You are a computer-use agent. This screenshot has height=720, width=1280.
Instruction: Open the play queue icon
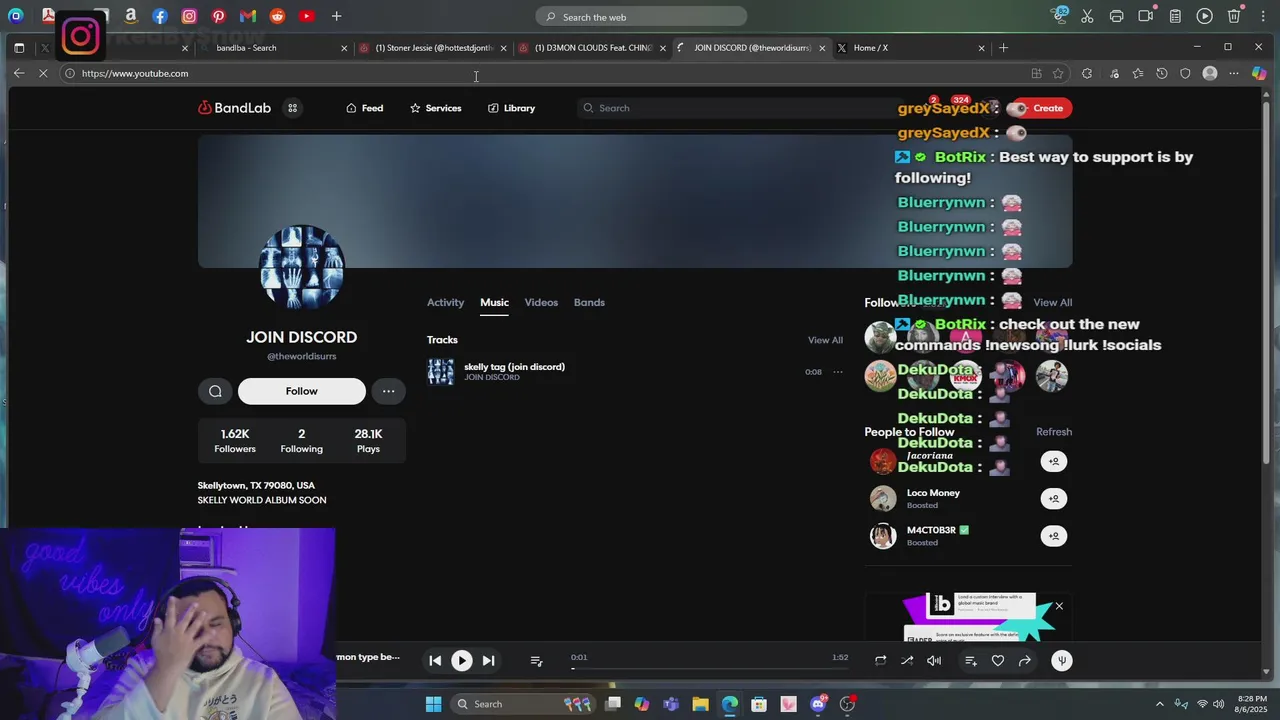point(536,660)
